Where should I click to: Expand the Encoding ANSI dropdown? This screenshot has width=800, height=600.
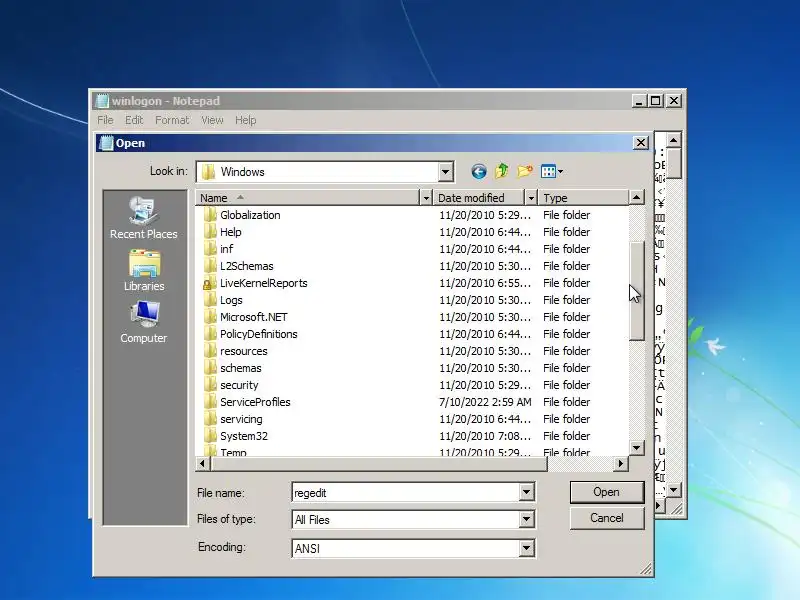tap(527, 548)
